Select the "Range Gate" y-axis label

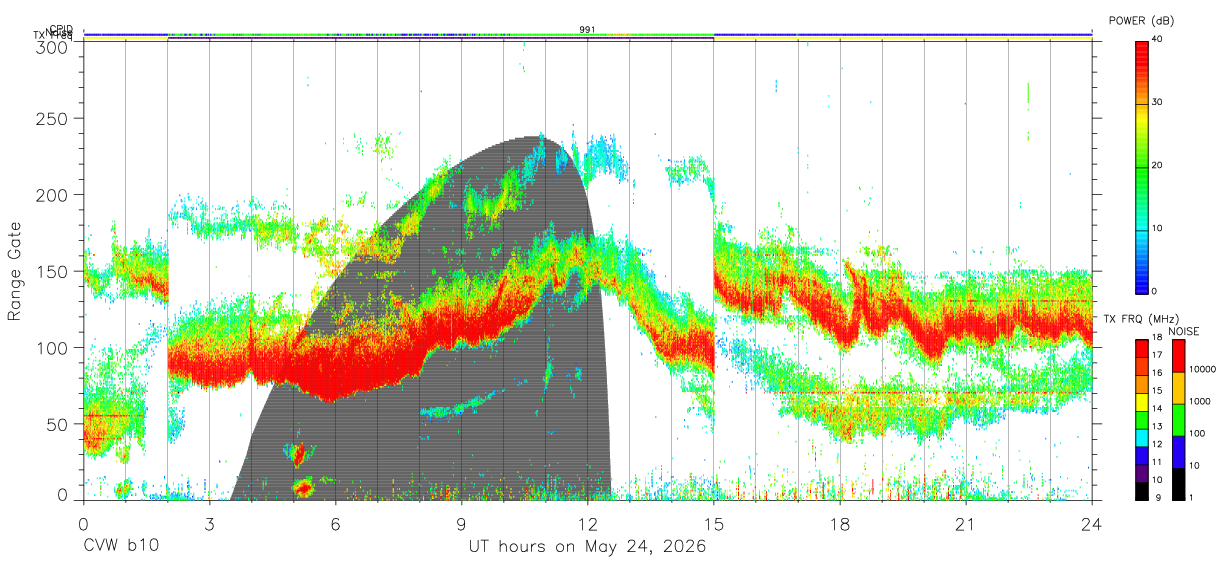(x=15, y=271)
